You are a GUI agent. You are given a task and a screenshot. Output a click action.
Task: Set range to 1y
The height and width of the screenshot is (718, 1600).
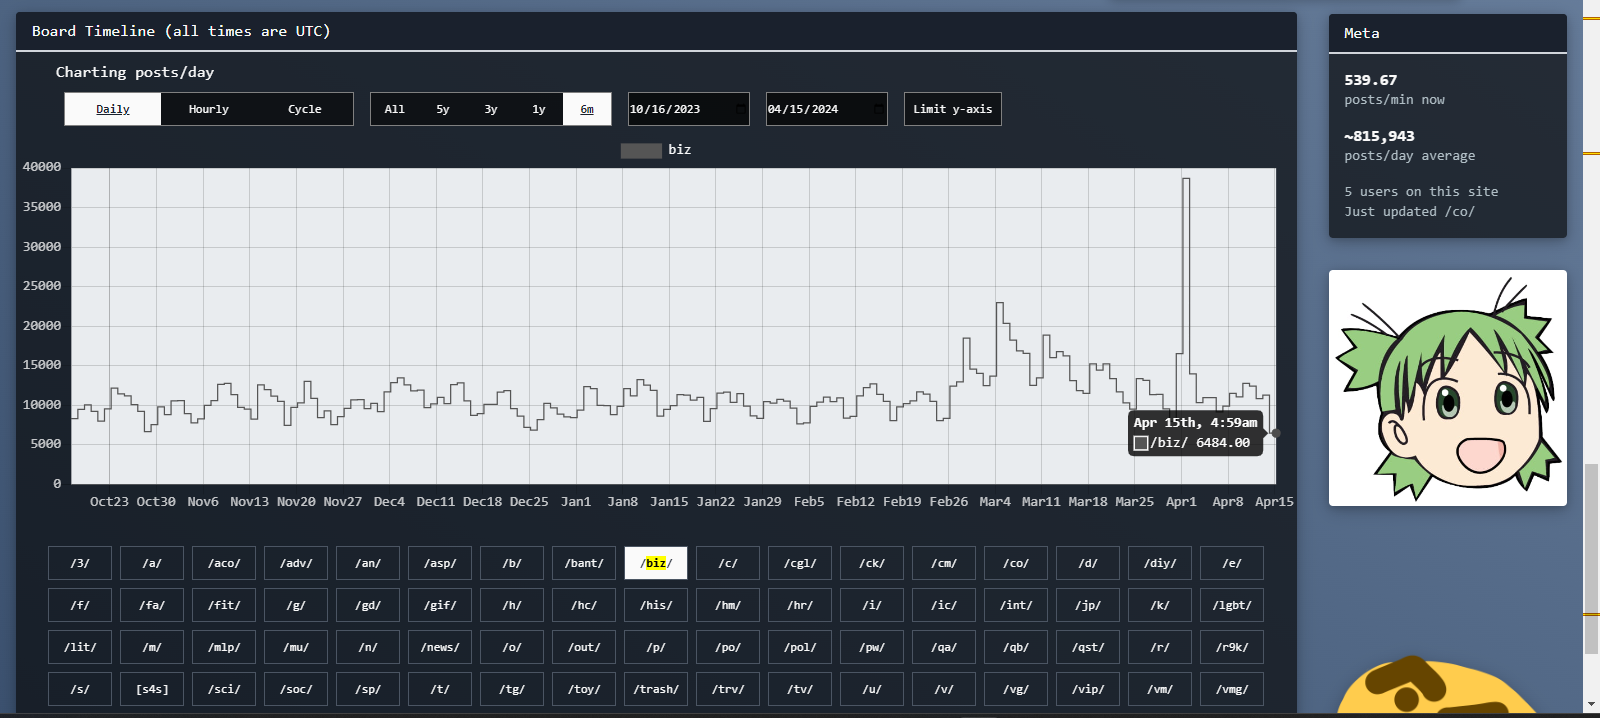(539, 109)
